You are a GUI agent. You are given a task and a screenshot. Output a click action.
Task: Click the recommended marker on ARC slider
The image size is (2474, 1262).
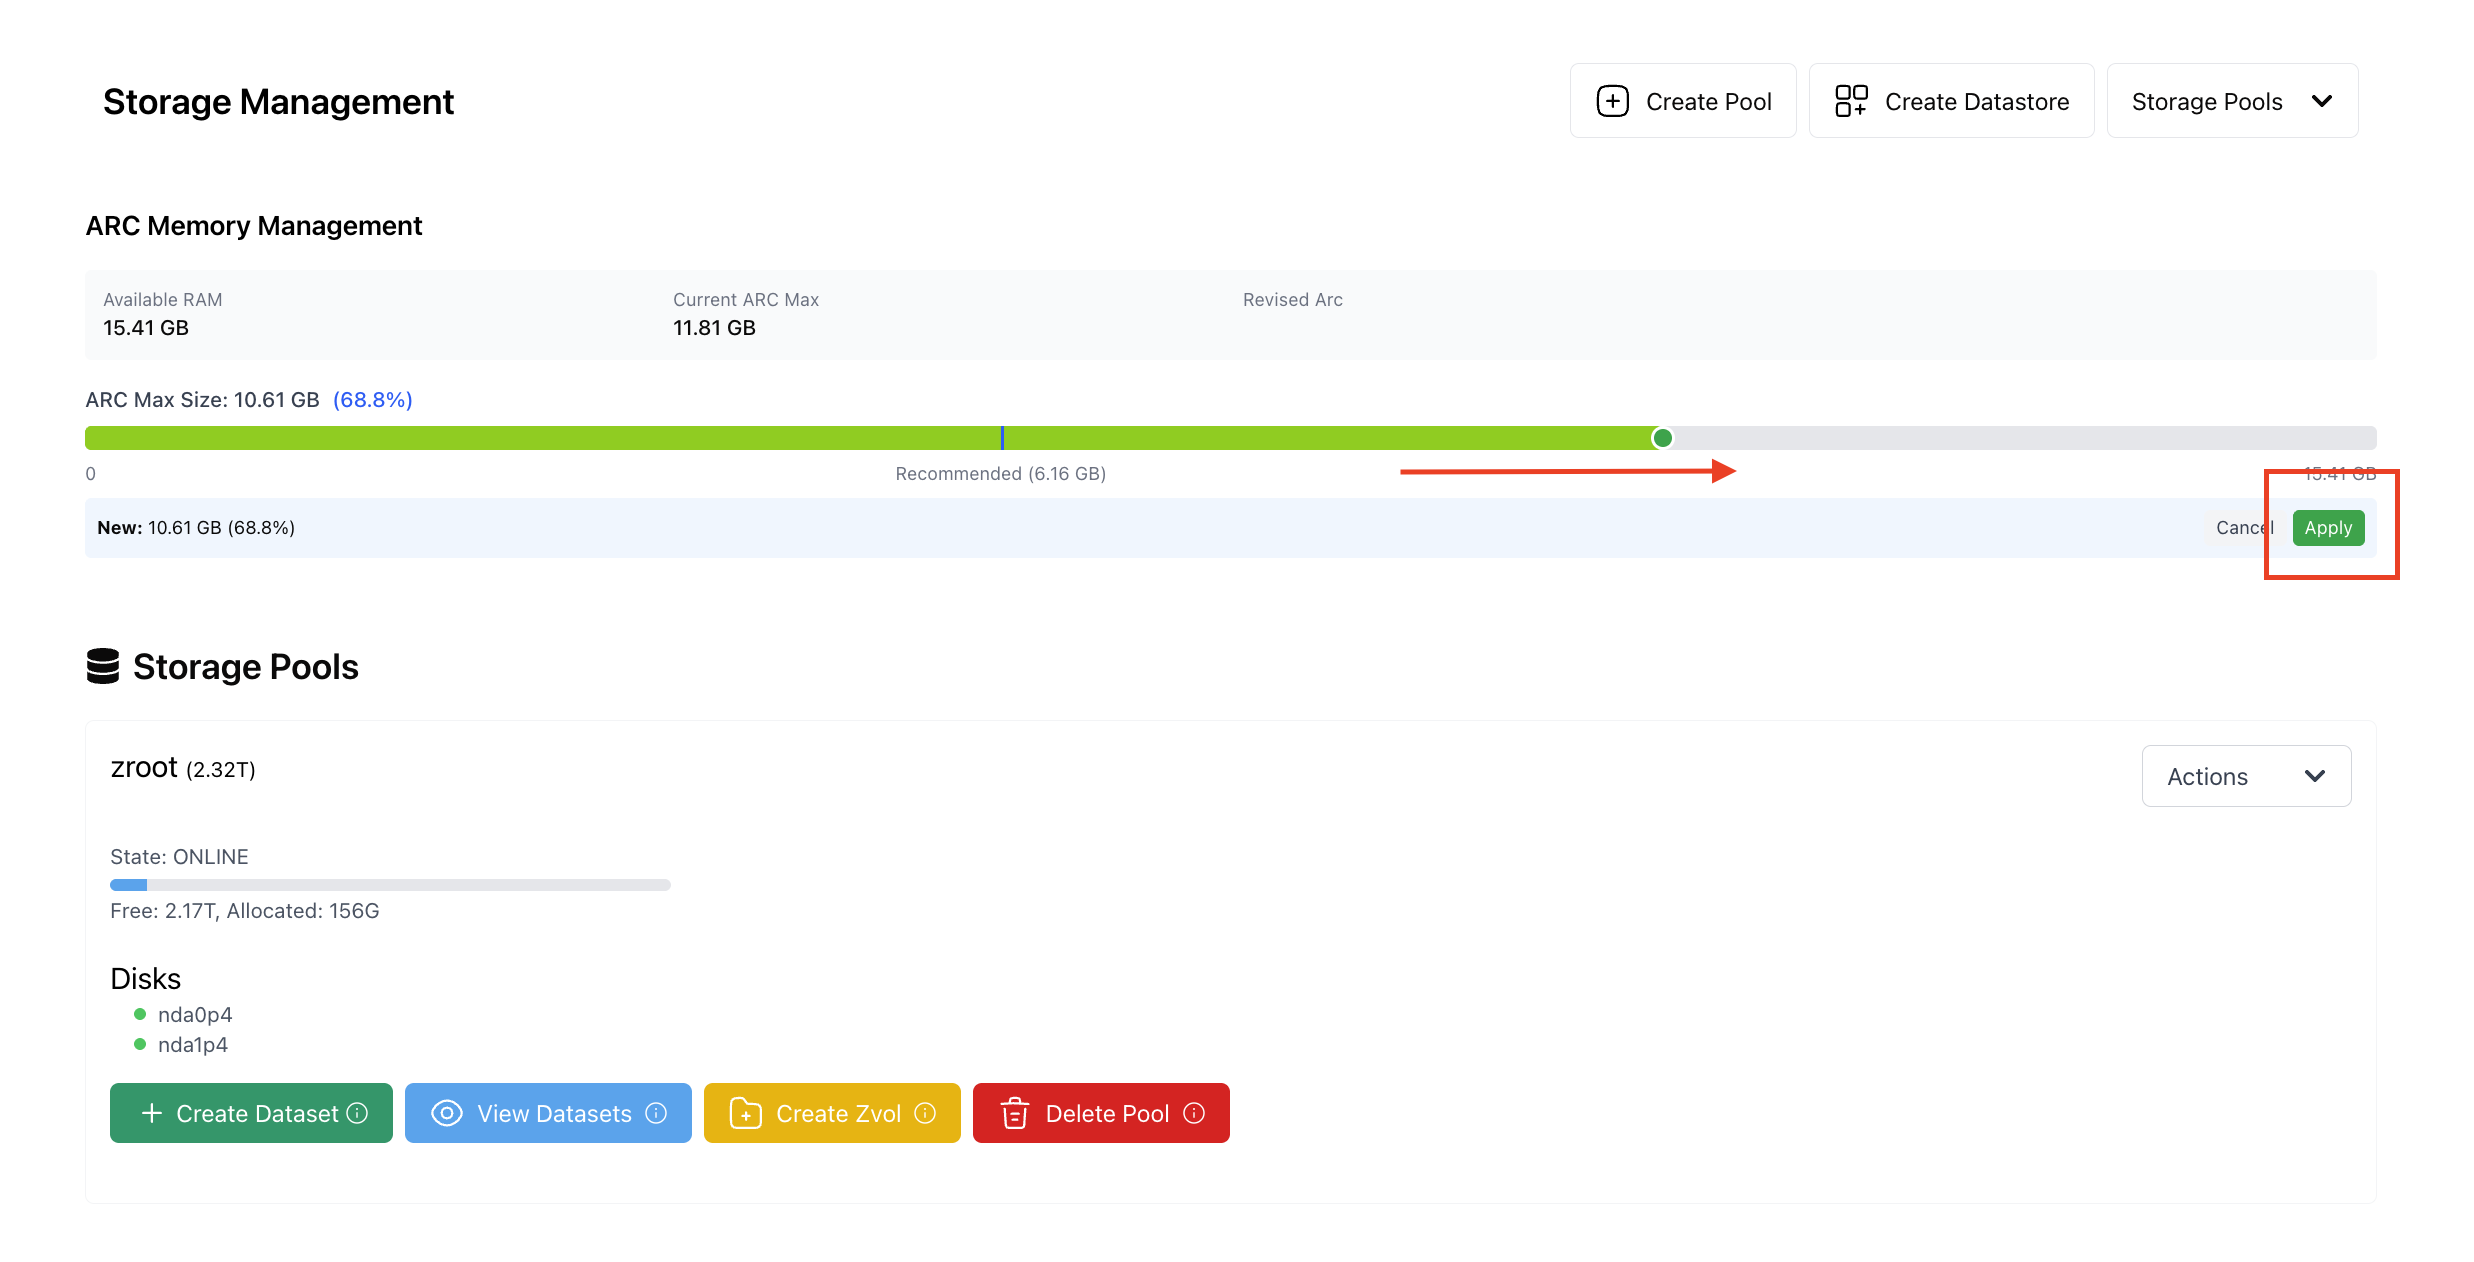point(1002,438)
